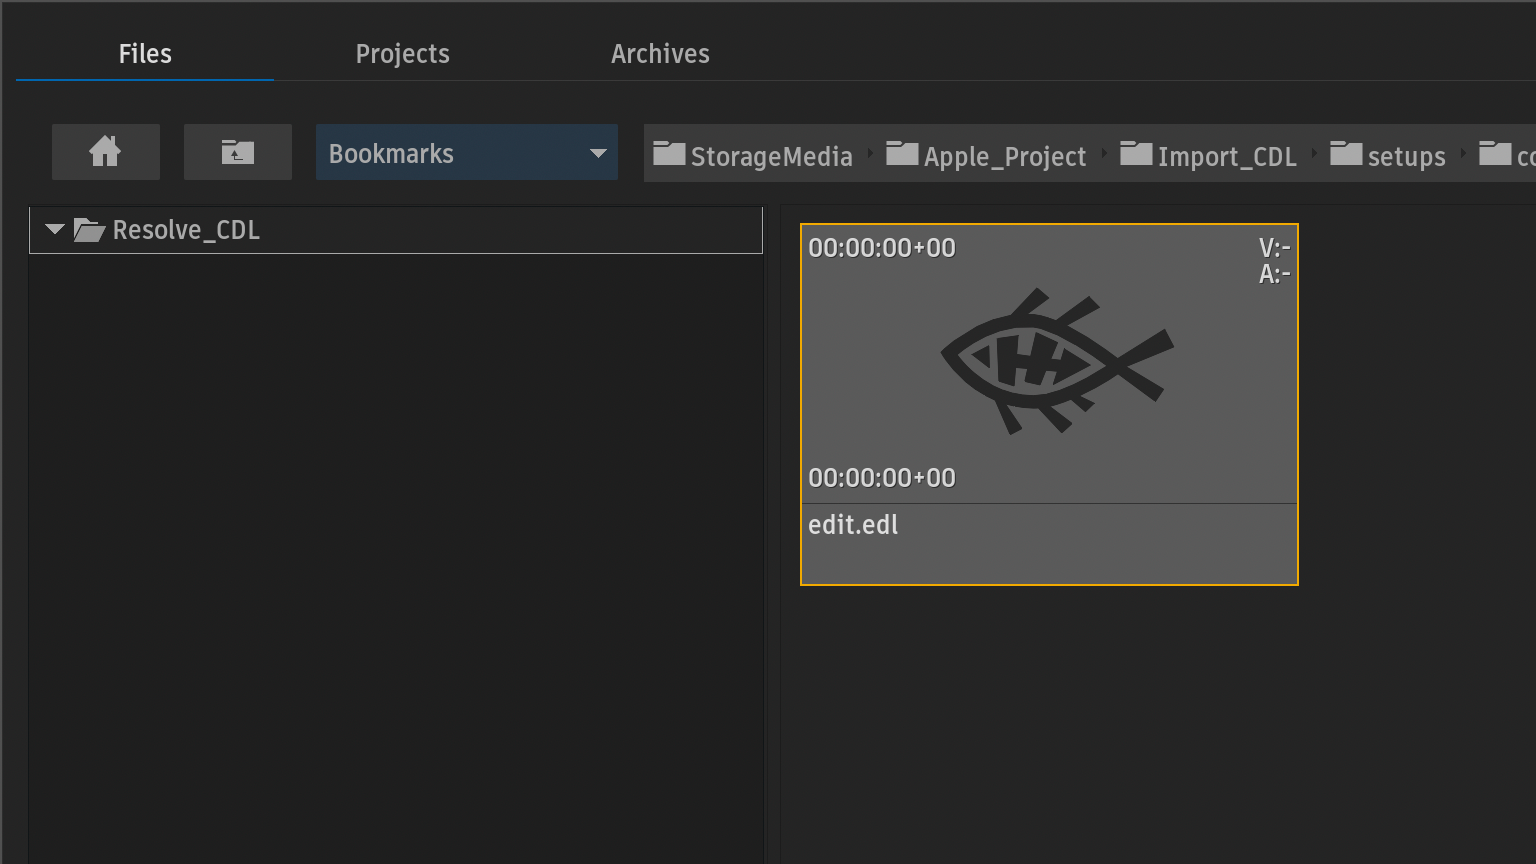The height and width of the screenshot is (864, 1536).
Task: Switch to the Archives tab
Action: (x=660, y=54)
